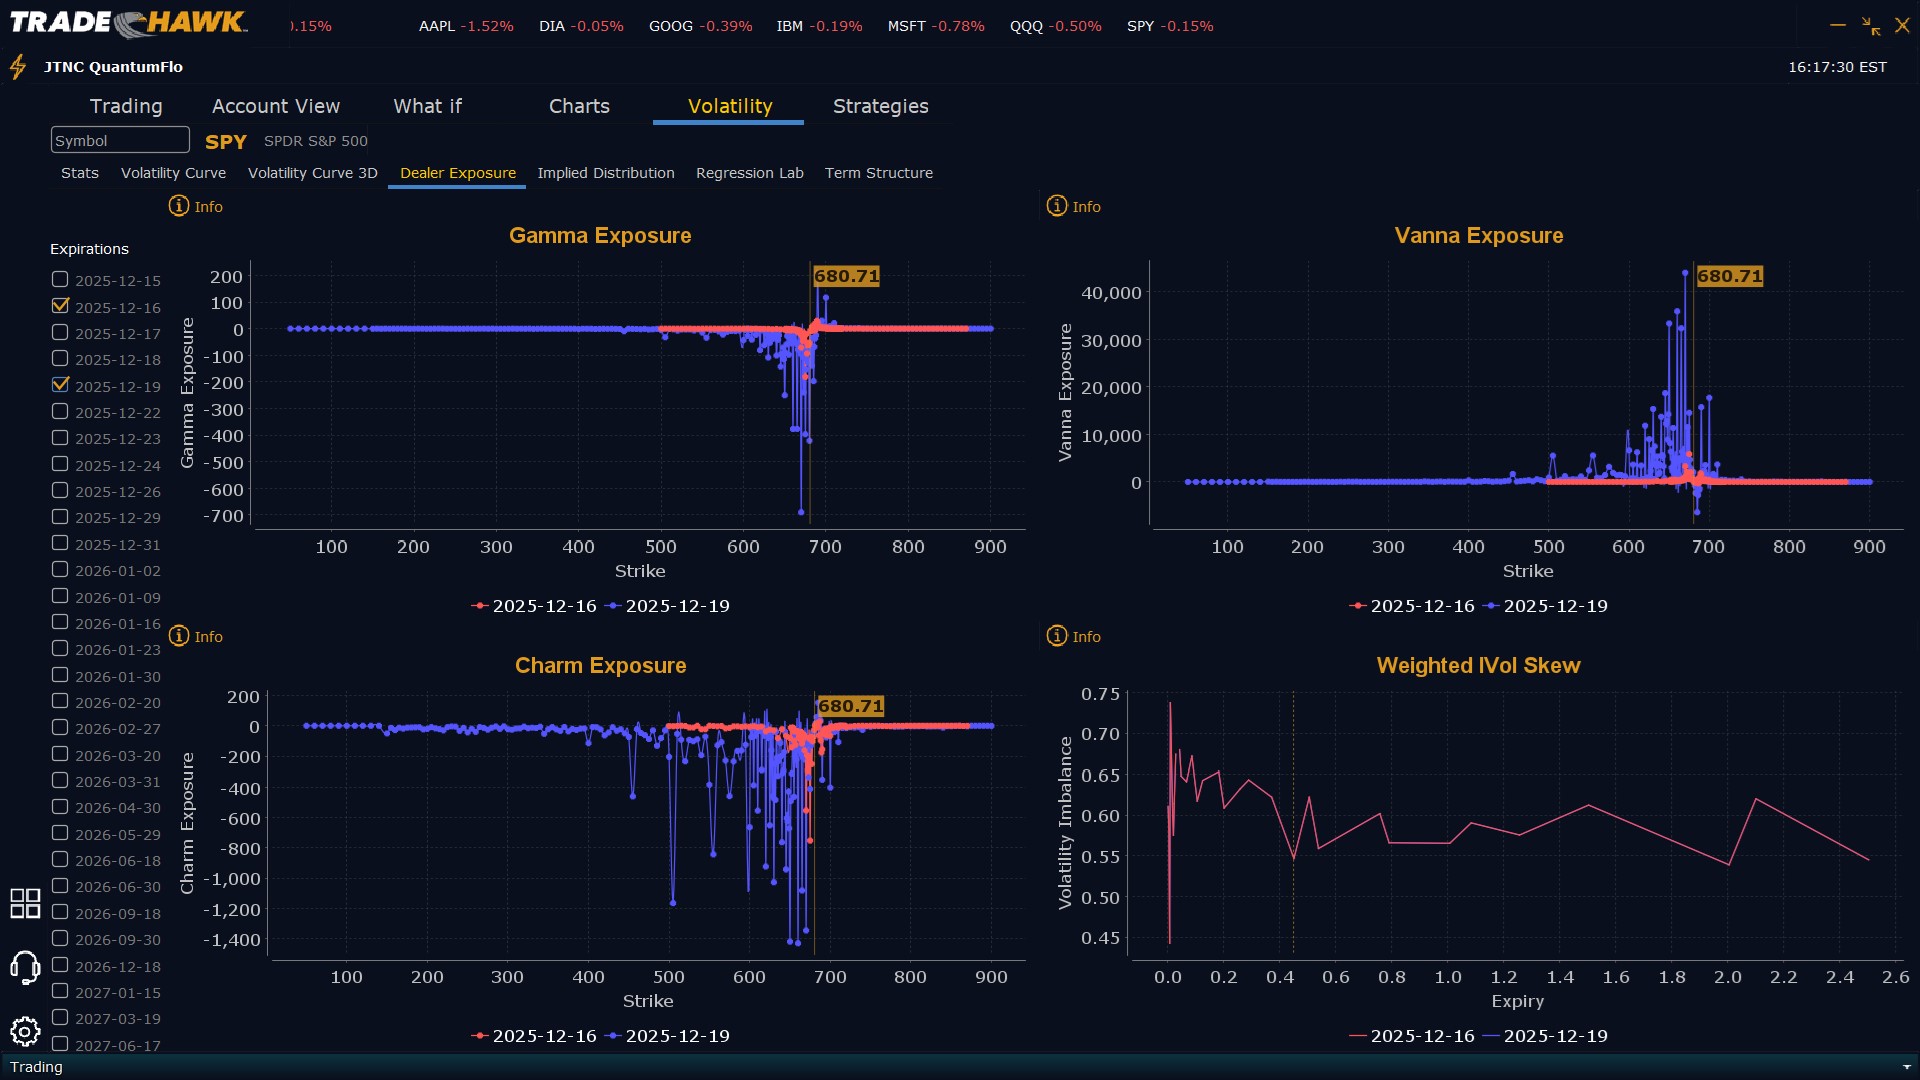The image size is (1920, 1080).
Task: Click the restore-down window arrows icon
Action: (x=1870, y=26)
